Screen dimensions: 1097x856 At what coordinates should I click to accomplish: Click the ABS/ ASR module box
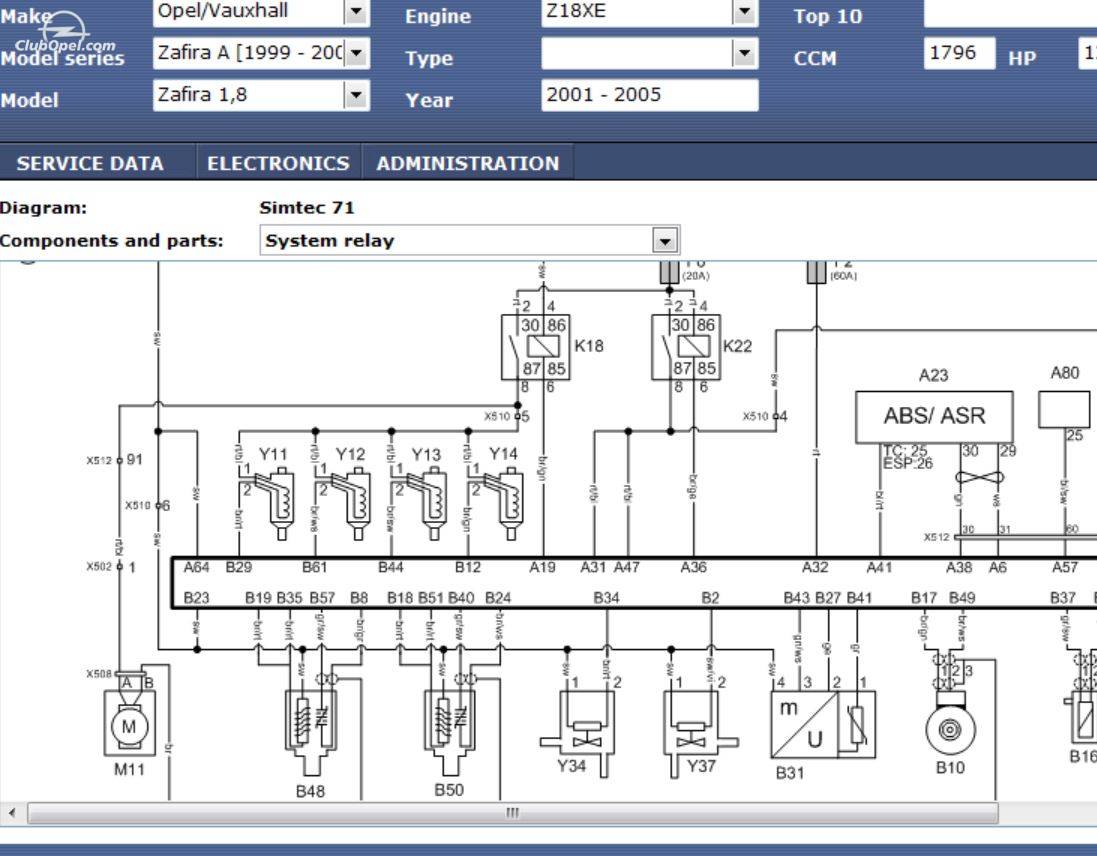(x=934, y=417)
